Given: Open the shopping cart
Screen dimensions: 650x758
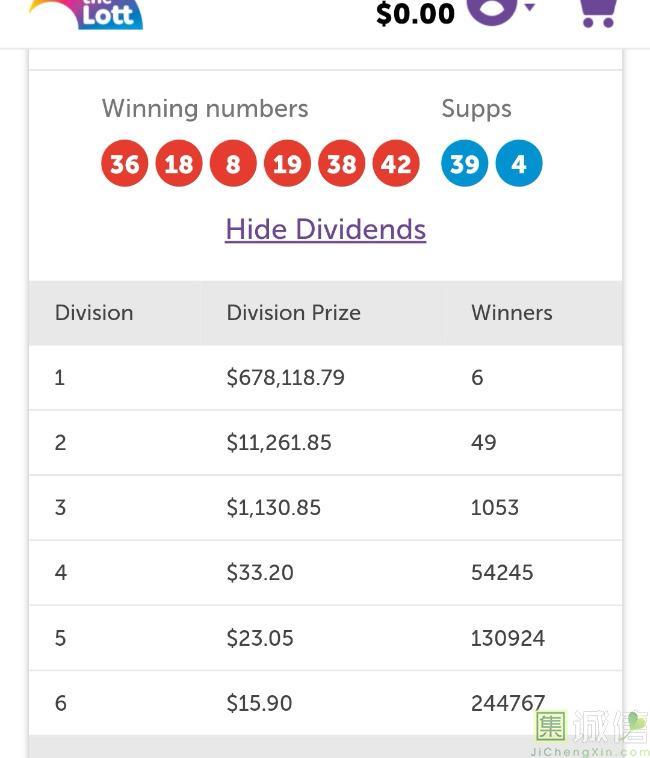Looking at the screenshot, I should (597, 11).
